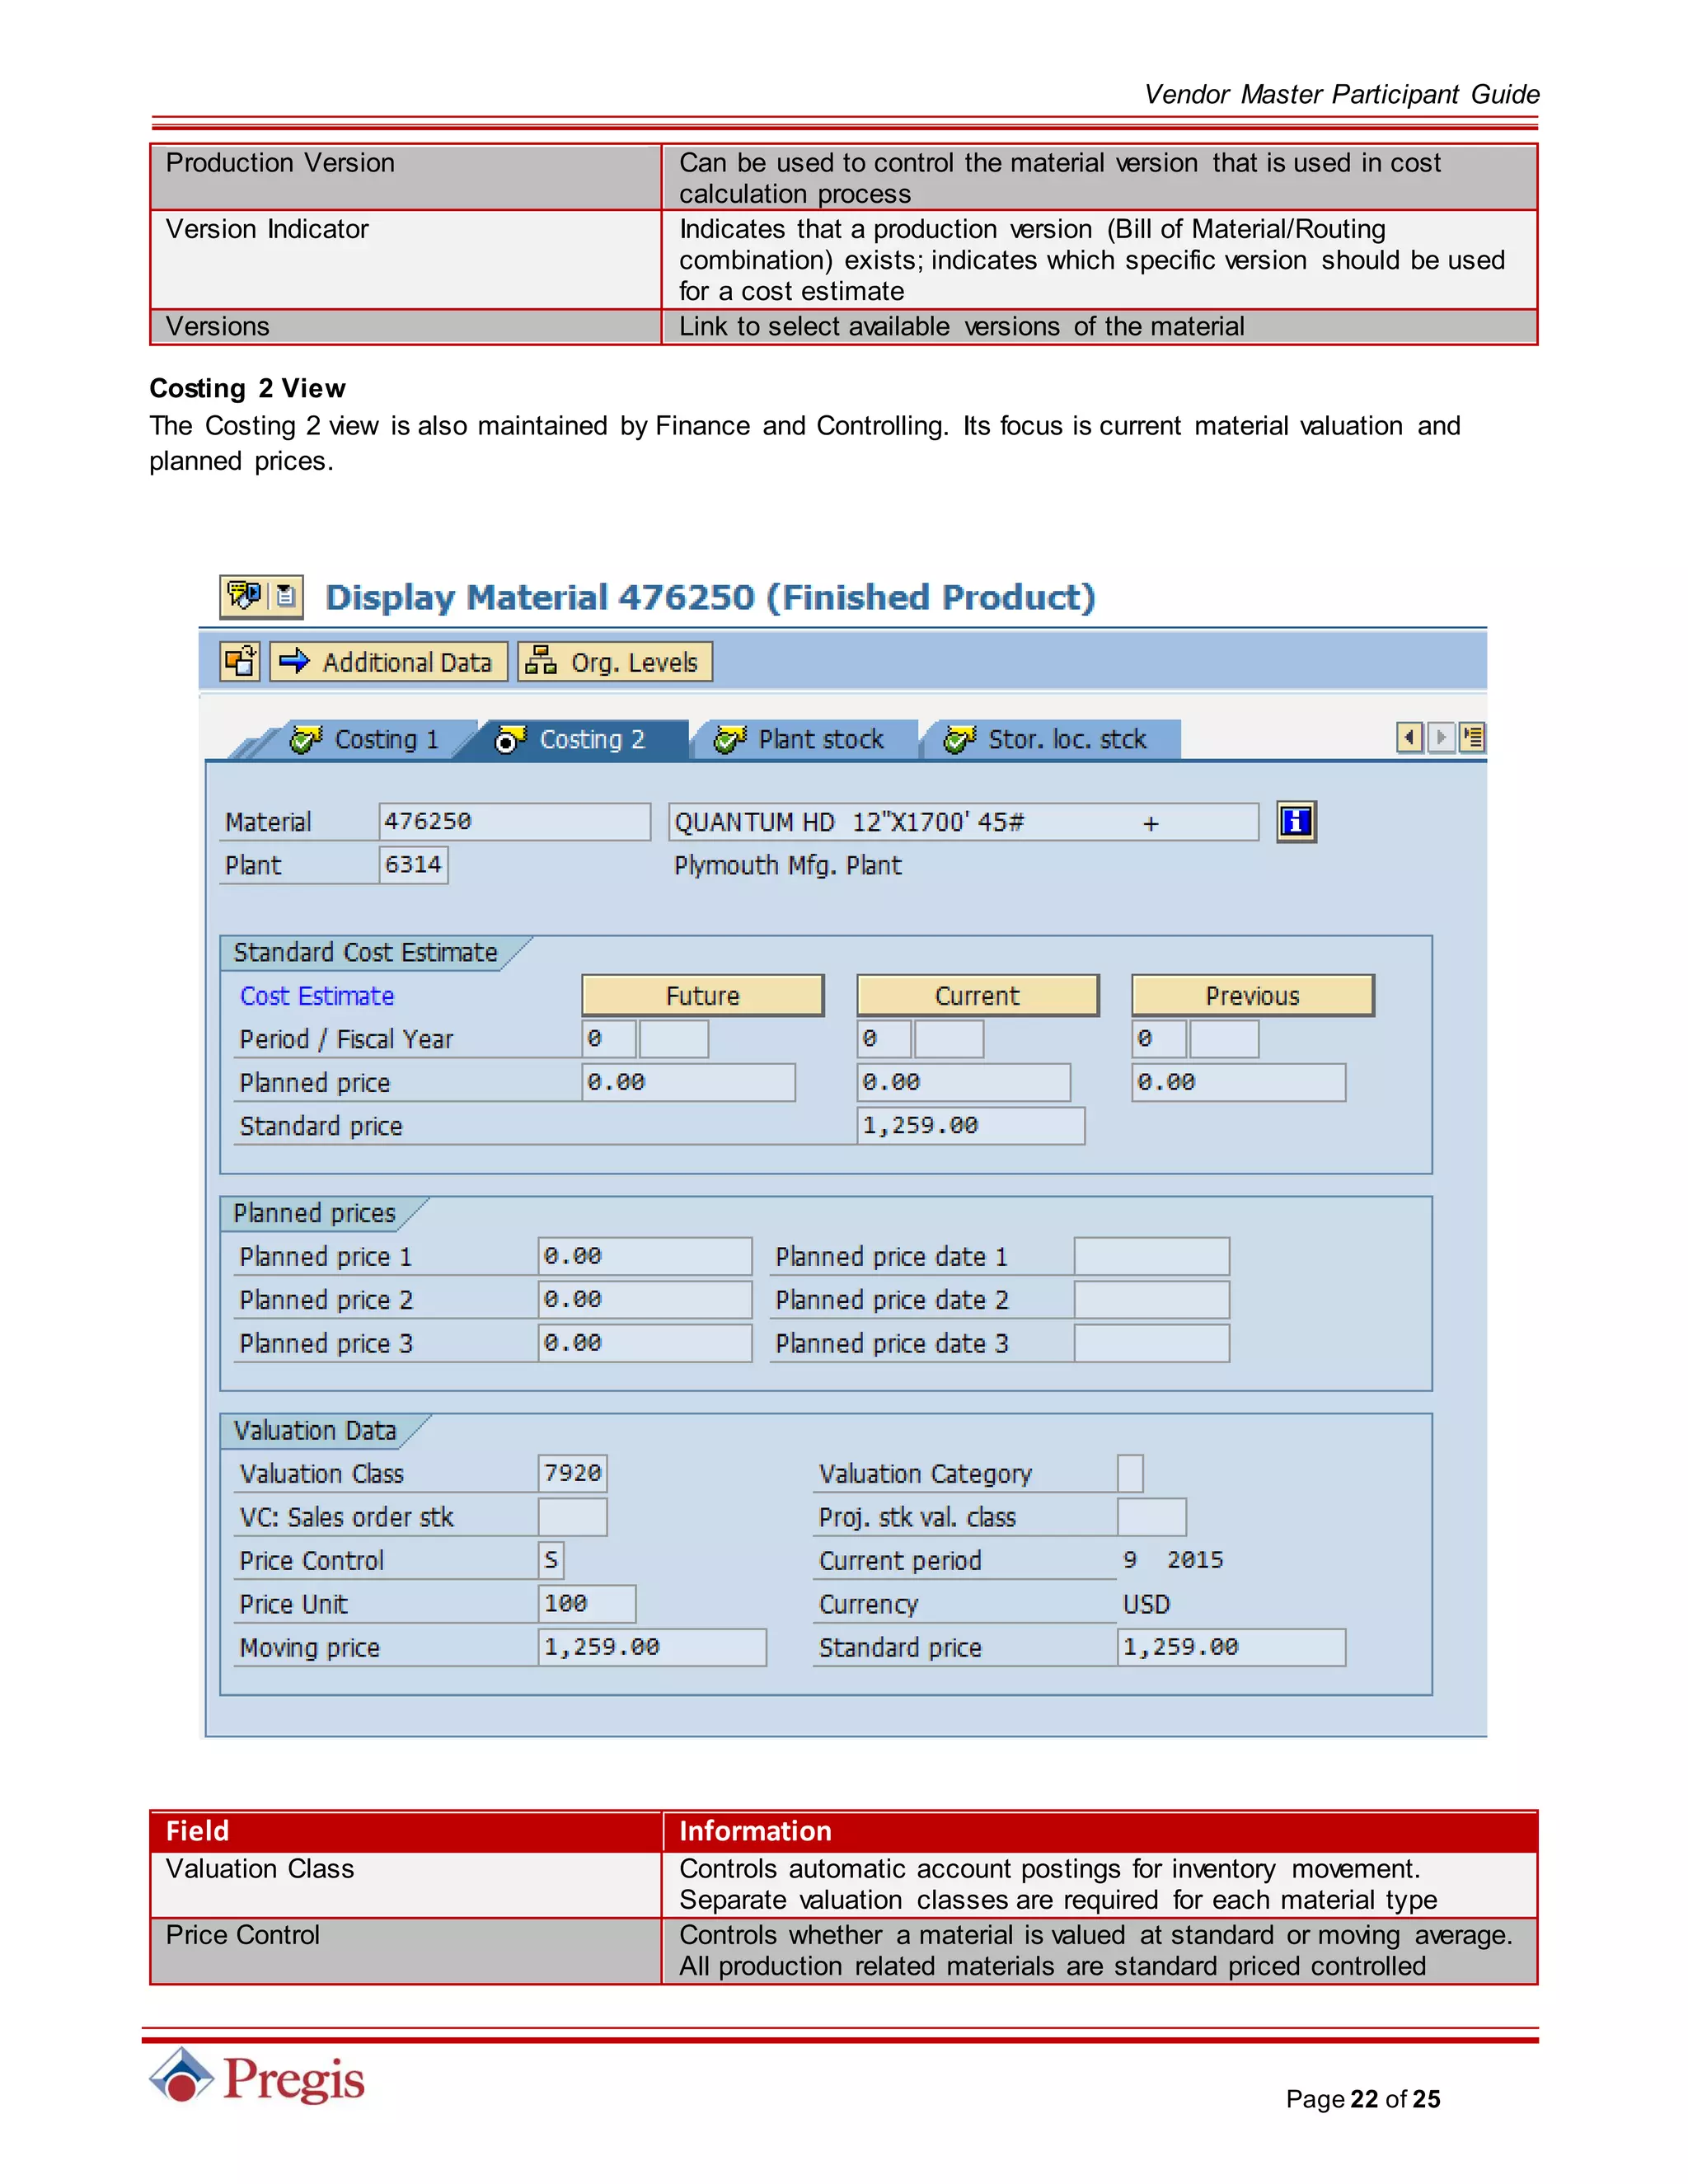The image size is (1688, 2184).
Task: Click the Valuation Category field
Action: [x=1130, y=1473]
